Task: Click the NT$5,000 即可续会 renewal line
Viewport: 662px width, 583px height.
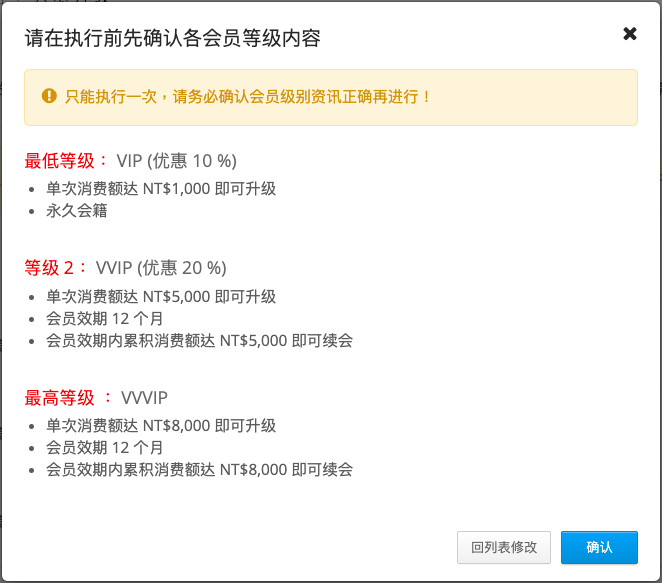Action: coord(199,340)
